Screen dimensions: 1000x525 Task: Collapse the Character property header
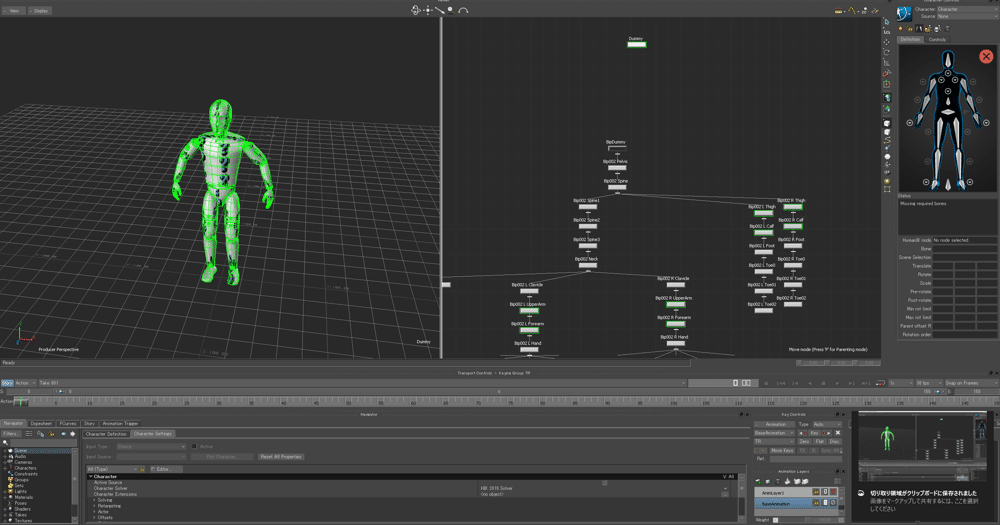click(x=91, y=477)
